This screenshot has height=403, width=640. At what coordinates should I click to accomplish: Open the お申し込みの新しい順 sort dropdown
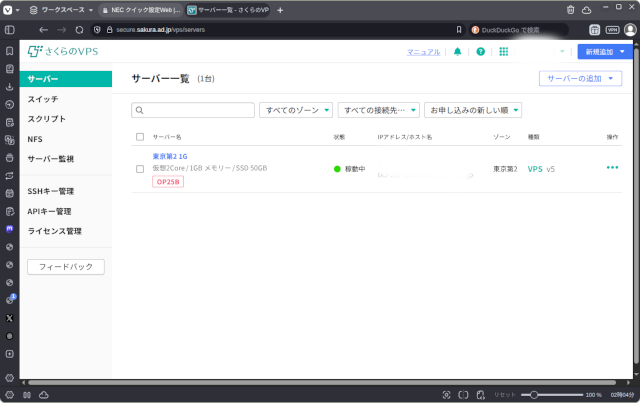(473, 110)
